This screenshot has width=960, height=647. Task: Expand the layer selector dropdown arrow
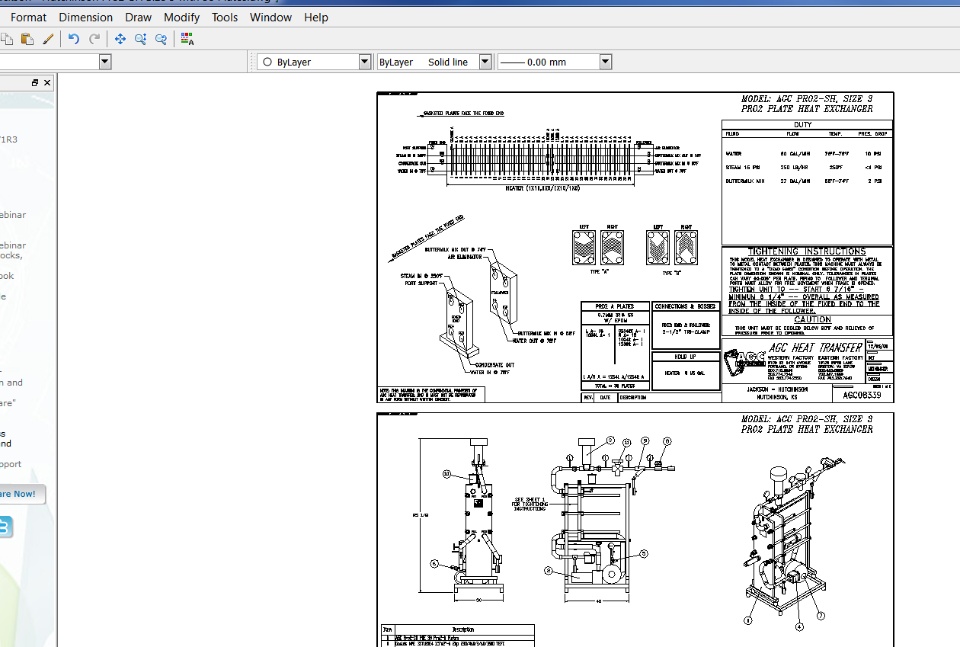point(105,61)
